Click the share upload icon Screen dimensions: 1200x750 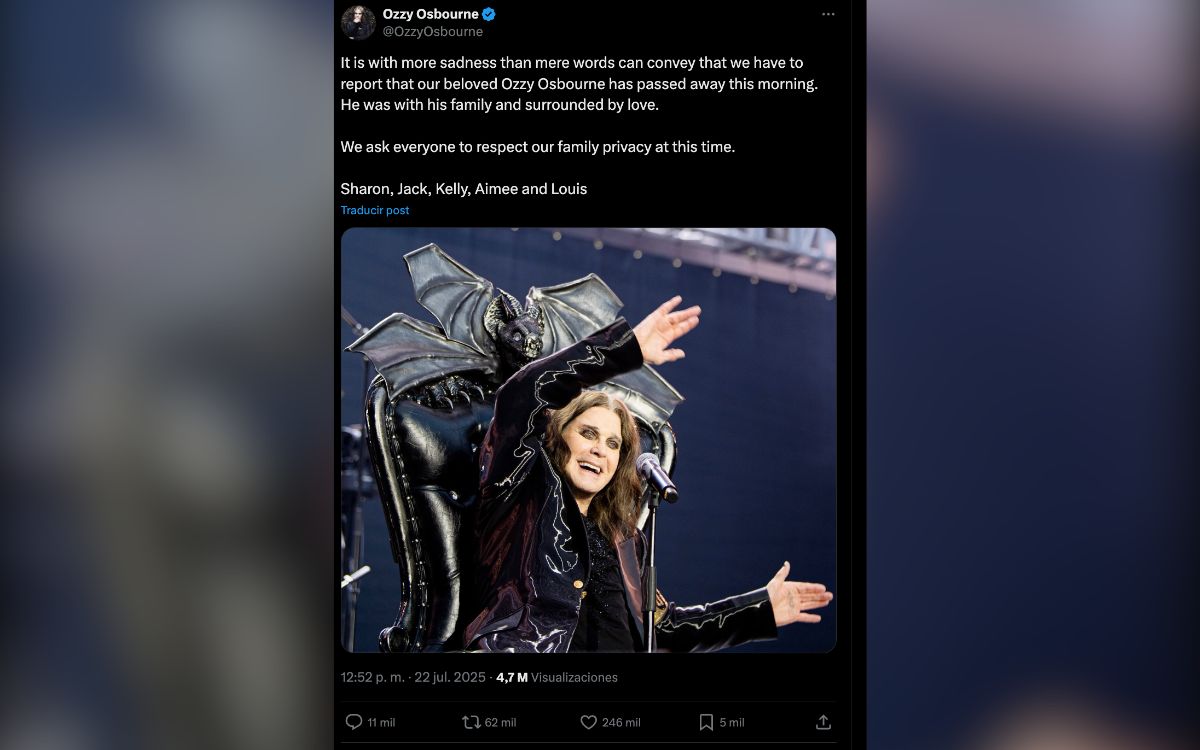(x=823, y=722)
